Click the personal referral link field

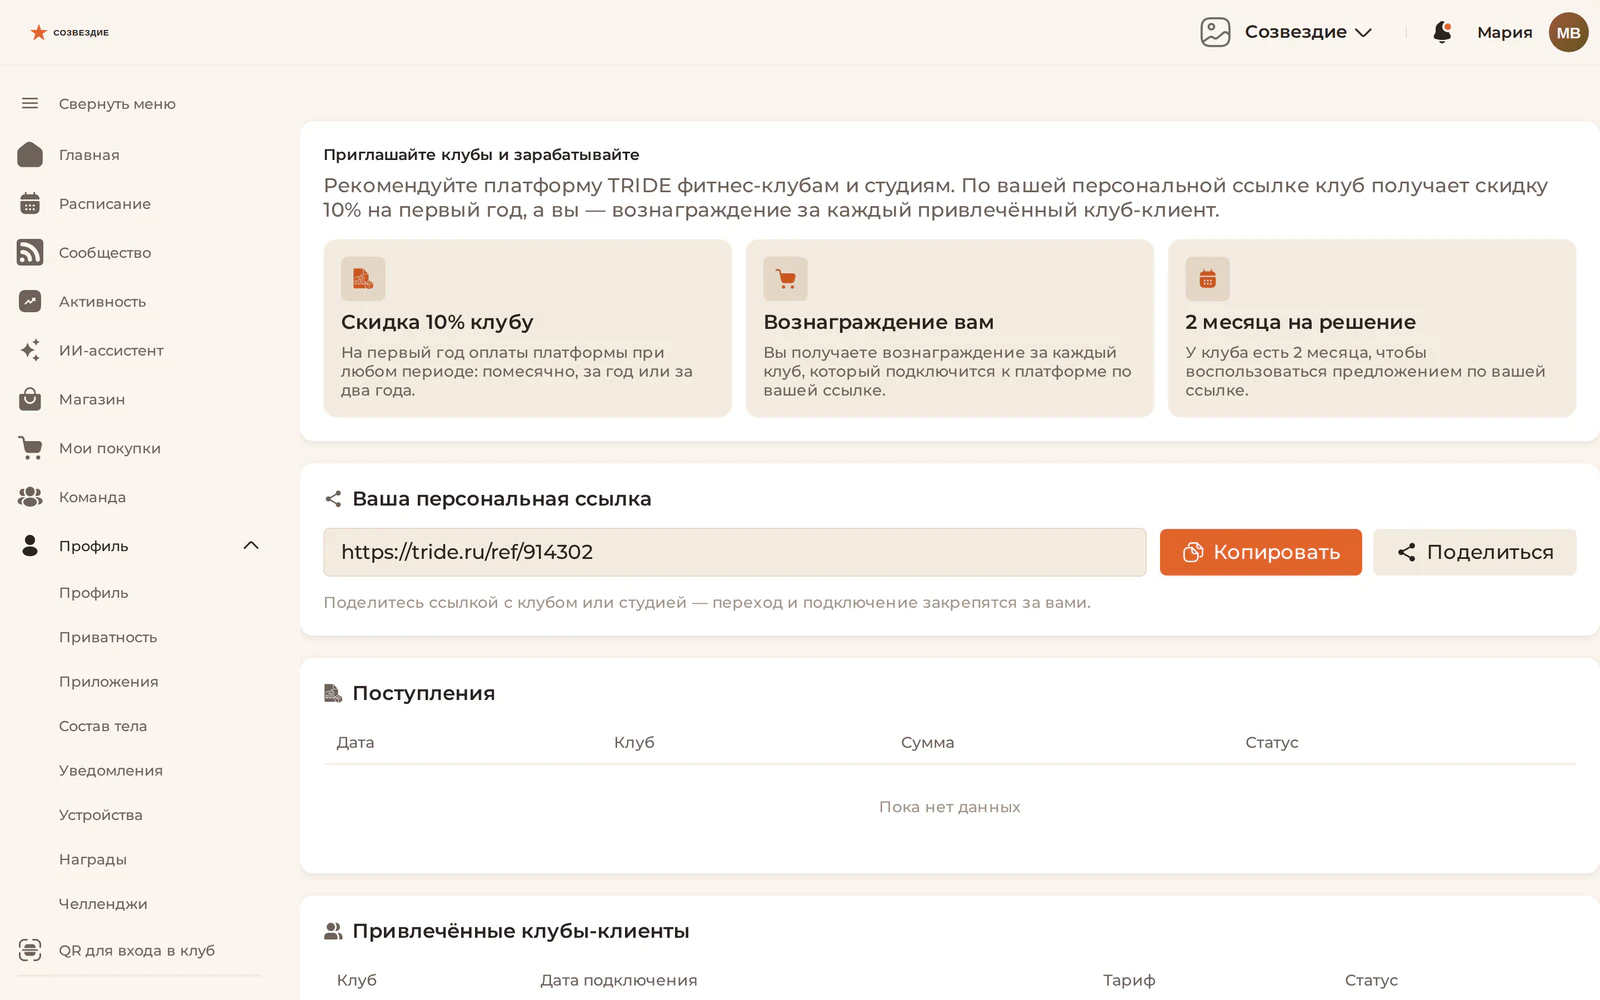(x=734, y=552)
